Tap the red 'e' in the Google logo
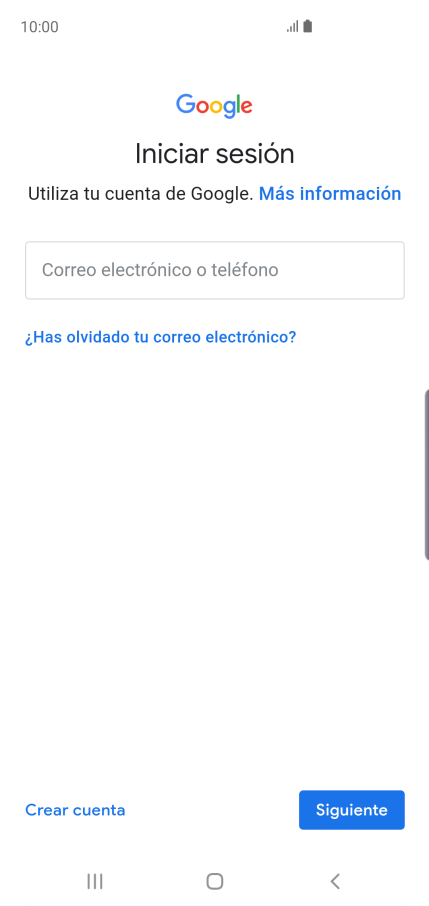 [x=246, y=107]
